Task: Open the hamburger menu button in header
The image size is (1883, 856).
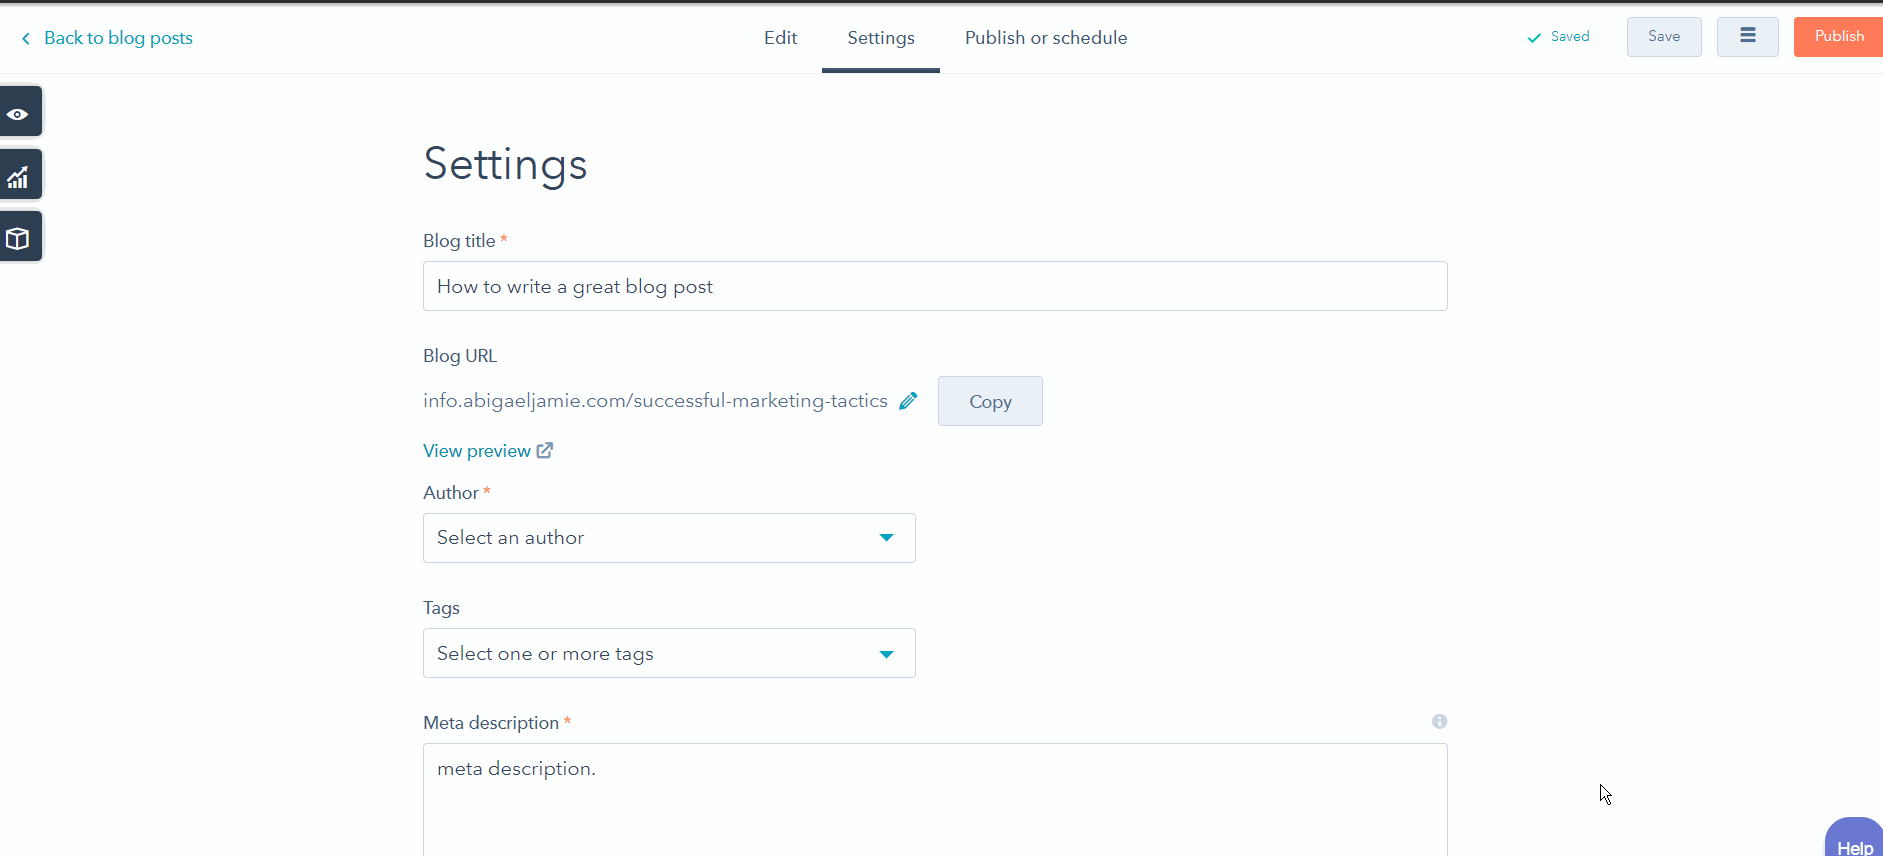Action: tap(1747, 37)
